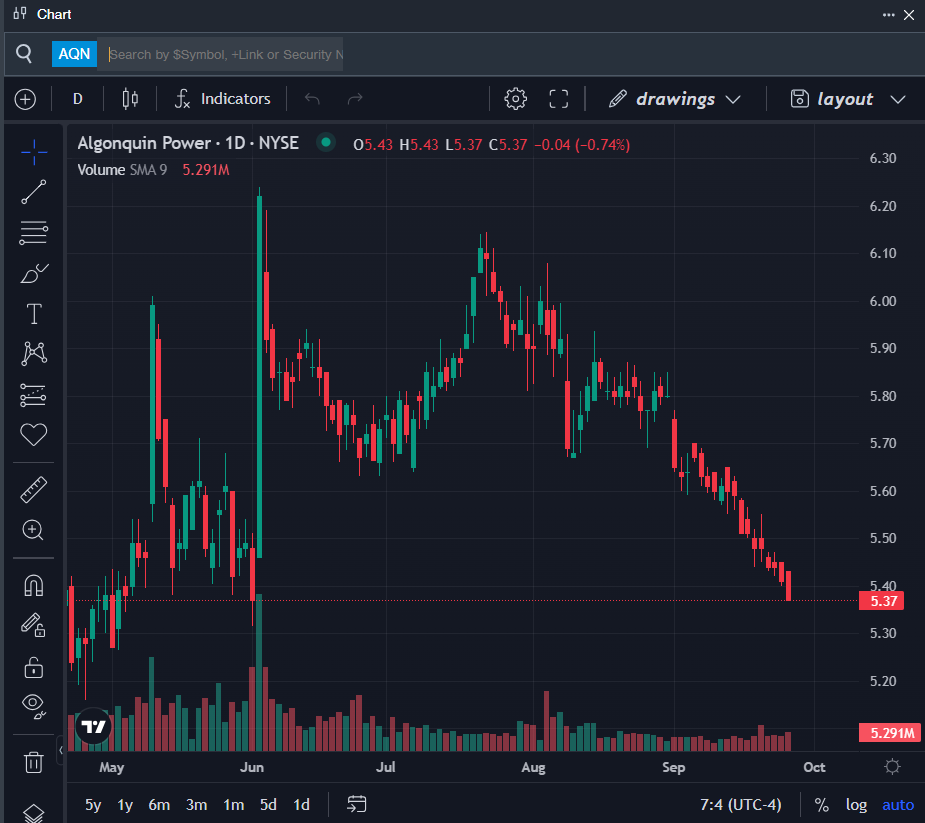Open the Indicators panel
Image resolution: width=925 pixels, height=823 pixels.
tap(222, 99)
